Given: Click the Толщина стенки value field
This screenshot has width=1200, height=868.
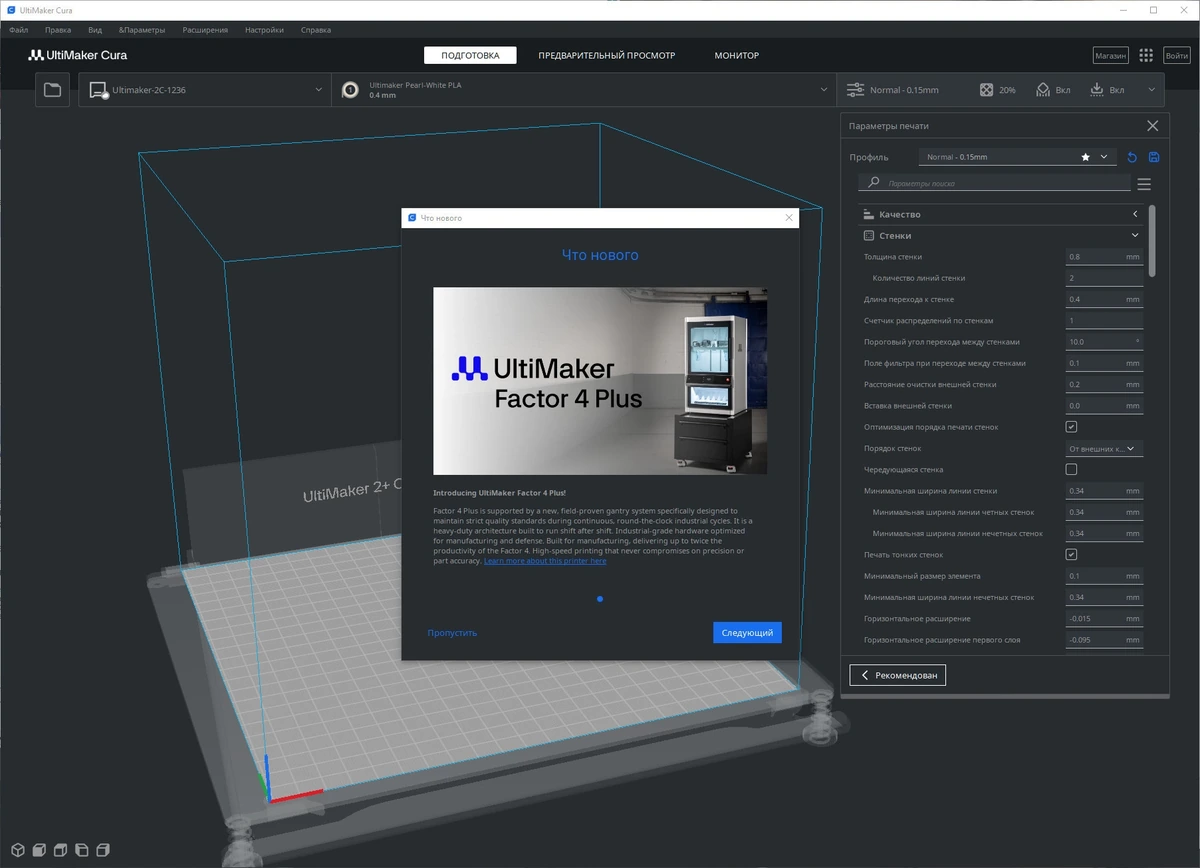Looking at the screenshot, I should (1104, 257).
